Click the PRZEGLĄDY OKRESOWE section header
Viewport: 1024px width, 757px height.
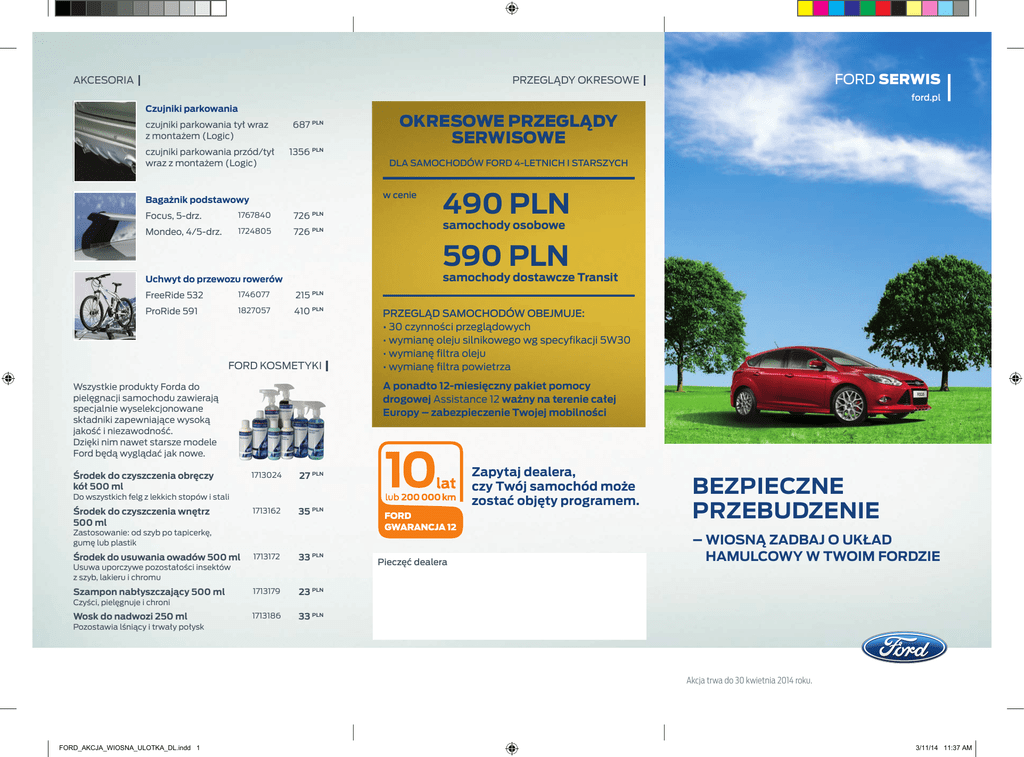click(x=575, y=80)
